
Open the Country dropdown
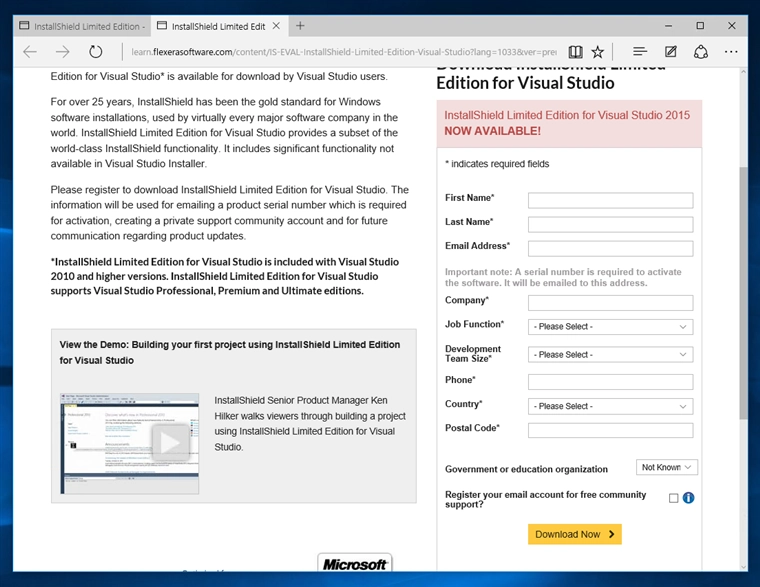(610, 406)
